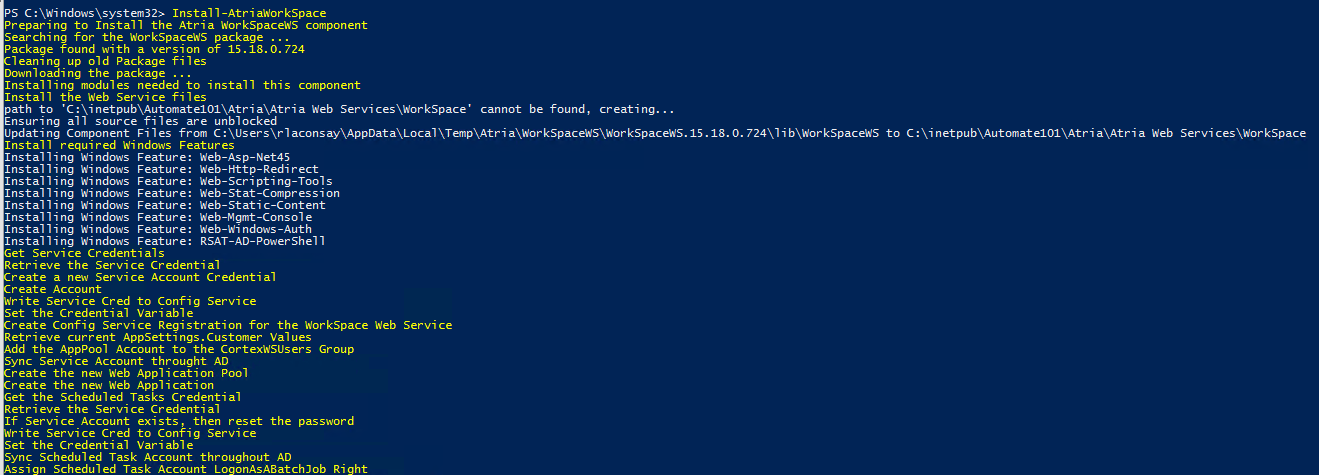Click the 'Install required Windows Features' line
The width and height of the screenshot is (1319, 475).
click(x=118, y=145)
